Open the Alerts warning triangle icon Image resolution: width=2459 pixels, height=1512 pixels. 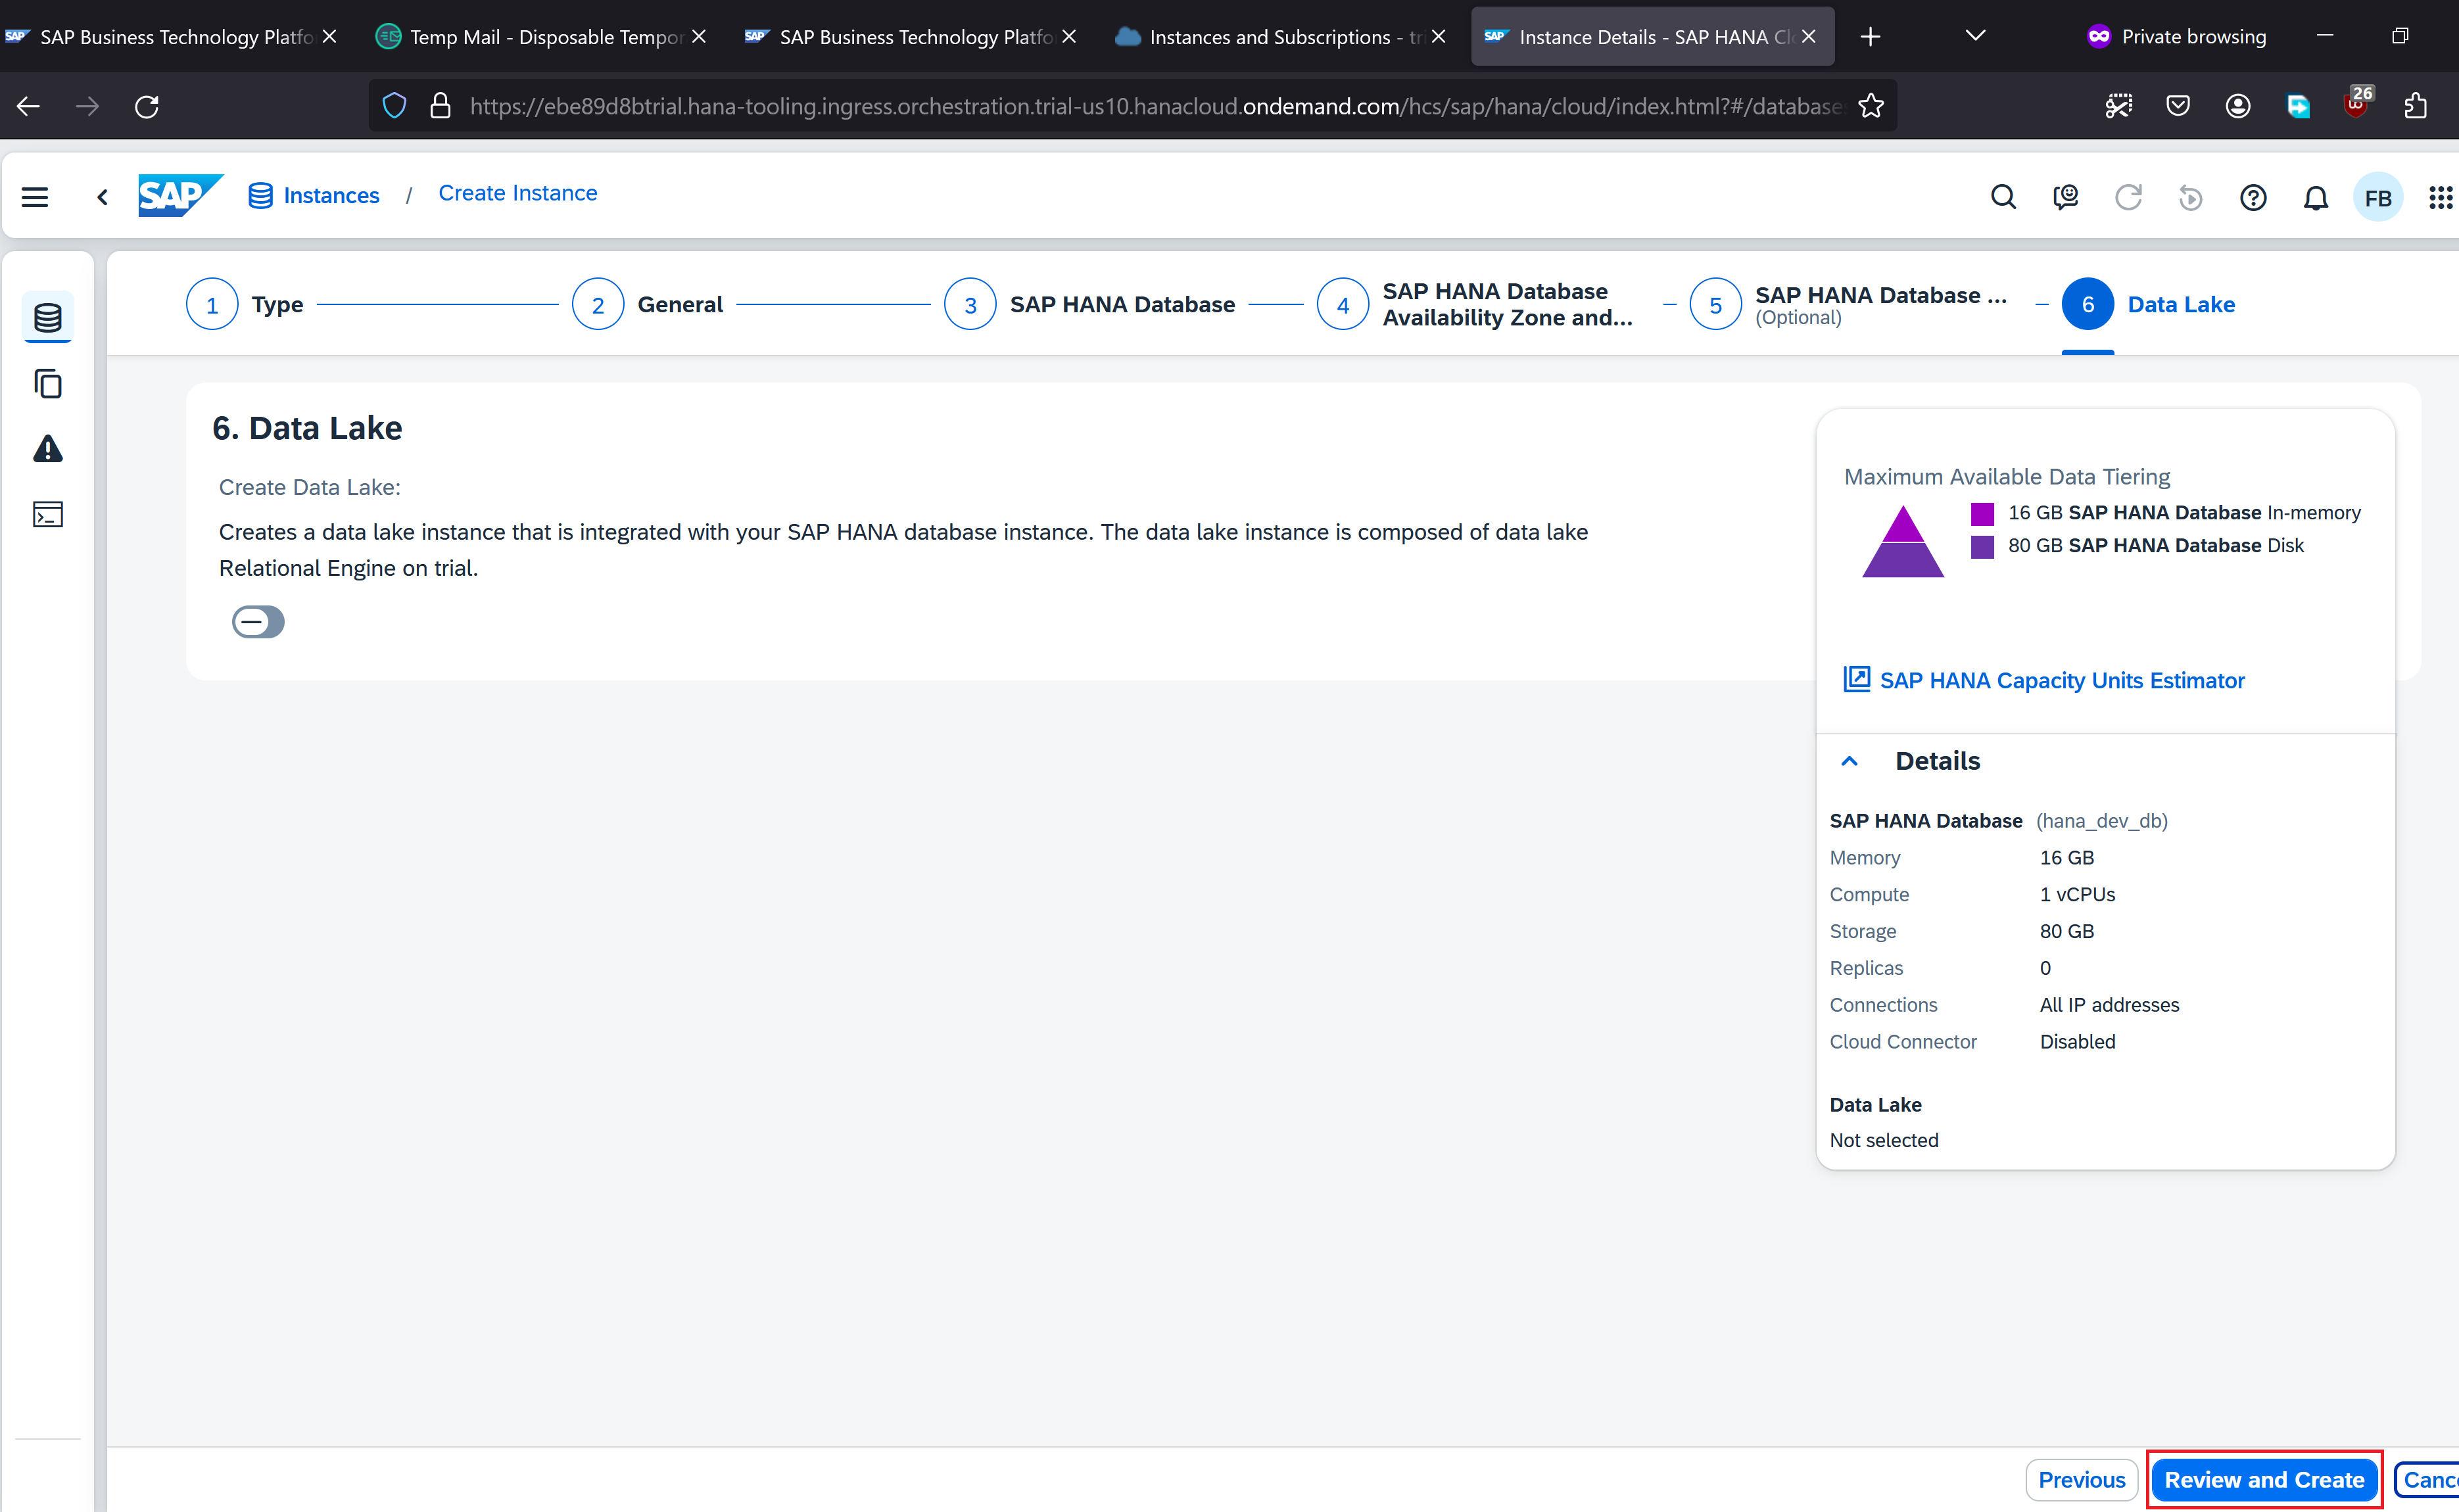(x=48, y=449)
